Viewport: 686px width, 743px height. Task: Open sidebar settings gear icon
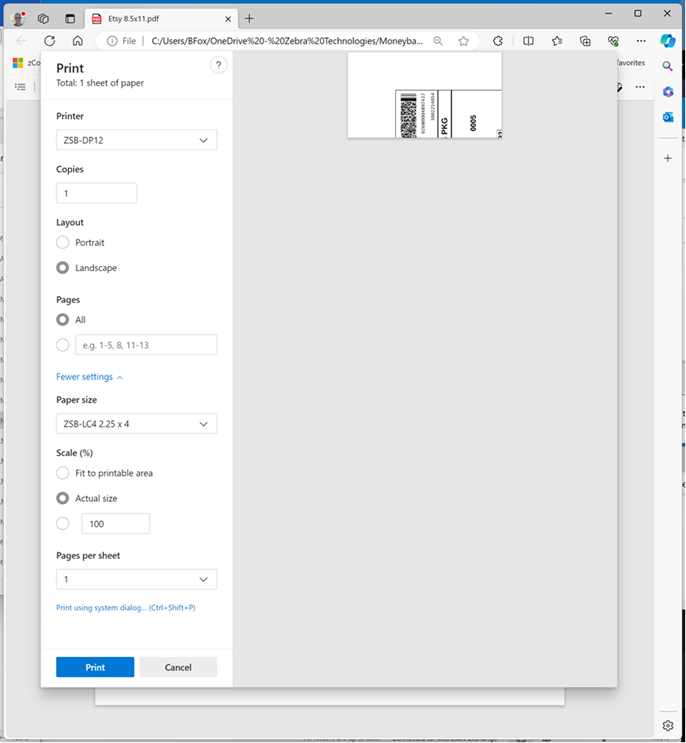coord(668,725)
